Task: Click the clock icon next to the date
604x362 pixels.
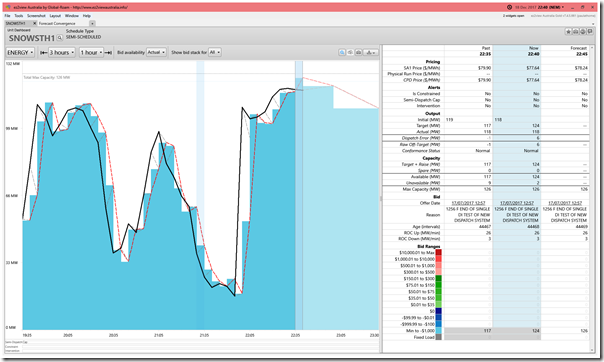Action: 509,7
